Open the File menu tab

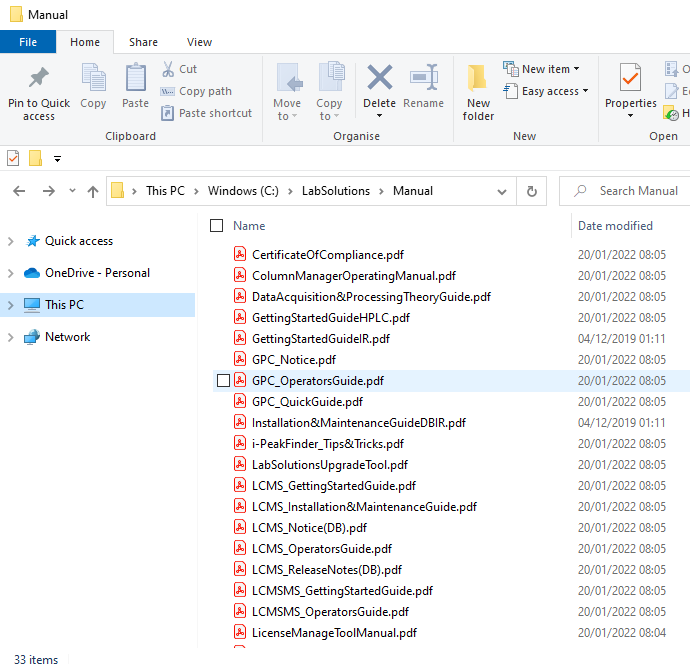(x=28, y=42)
